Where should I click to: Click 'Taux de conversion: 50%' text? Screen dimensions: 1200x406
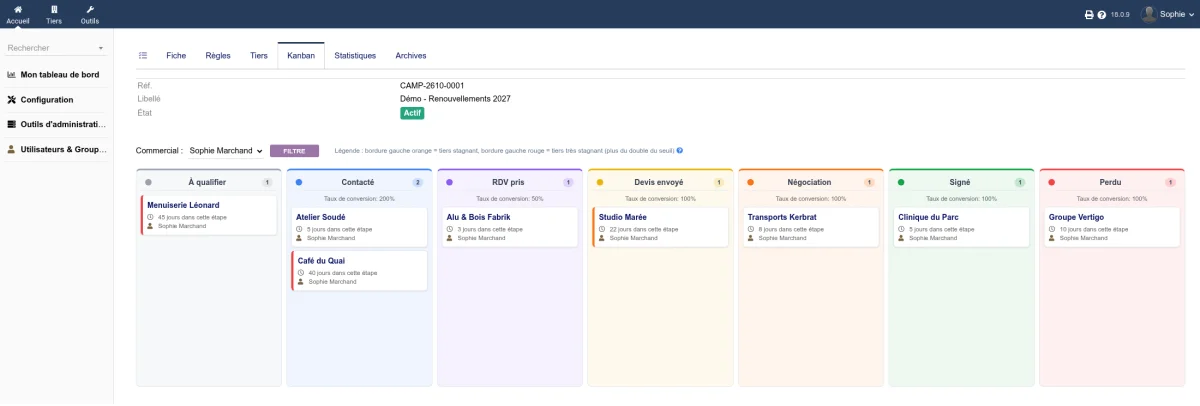510,199
